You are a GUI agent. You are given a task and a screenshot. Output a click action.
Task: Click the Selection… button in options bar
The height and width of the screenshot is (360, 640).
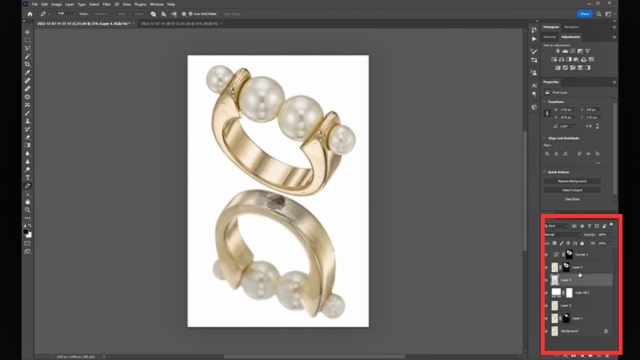[x=101, y=14]
